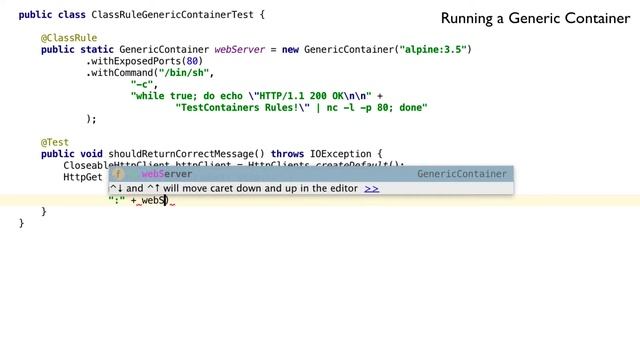Screen dimensions: 640x360
Task: Click the "/bin/sh" string argument
Action: coord(184,73)
